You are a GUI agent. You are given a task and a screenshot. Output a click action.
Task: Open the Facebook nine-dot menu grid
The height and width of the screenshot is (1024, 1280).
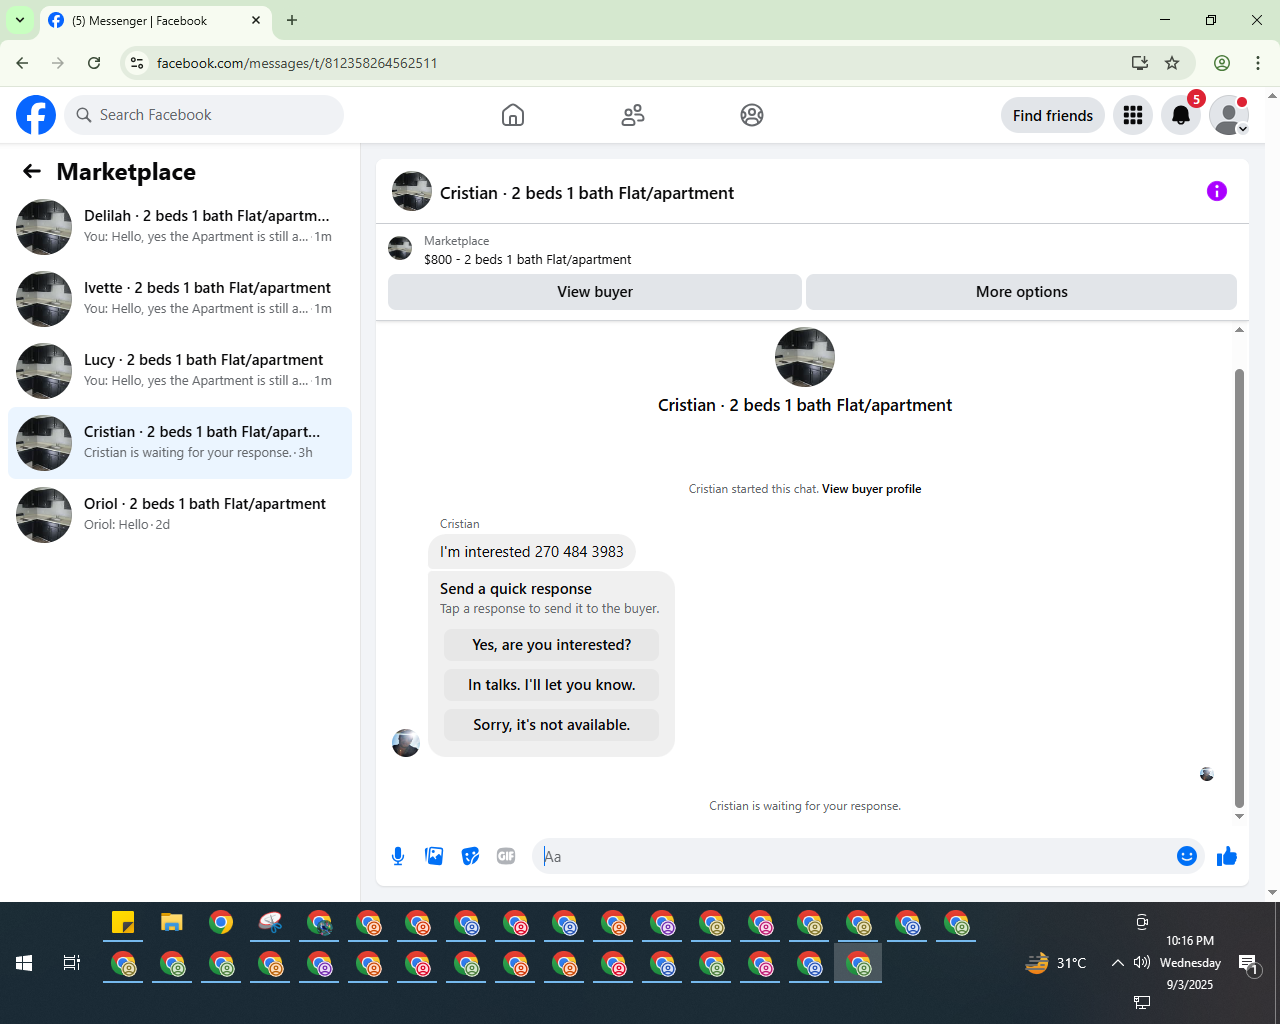coord(1133,115)
